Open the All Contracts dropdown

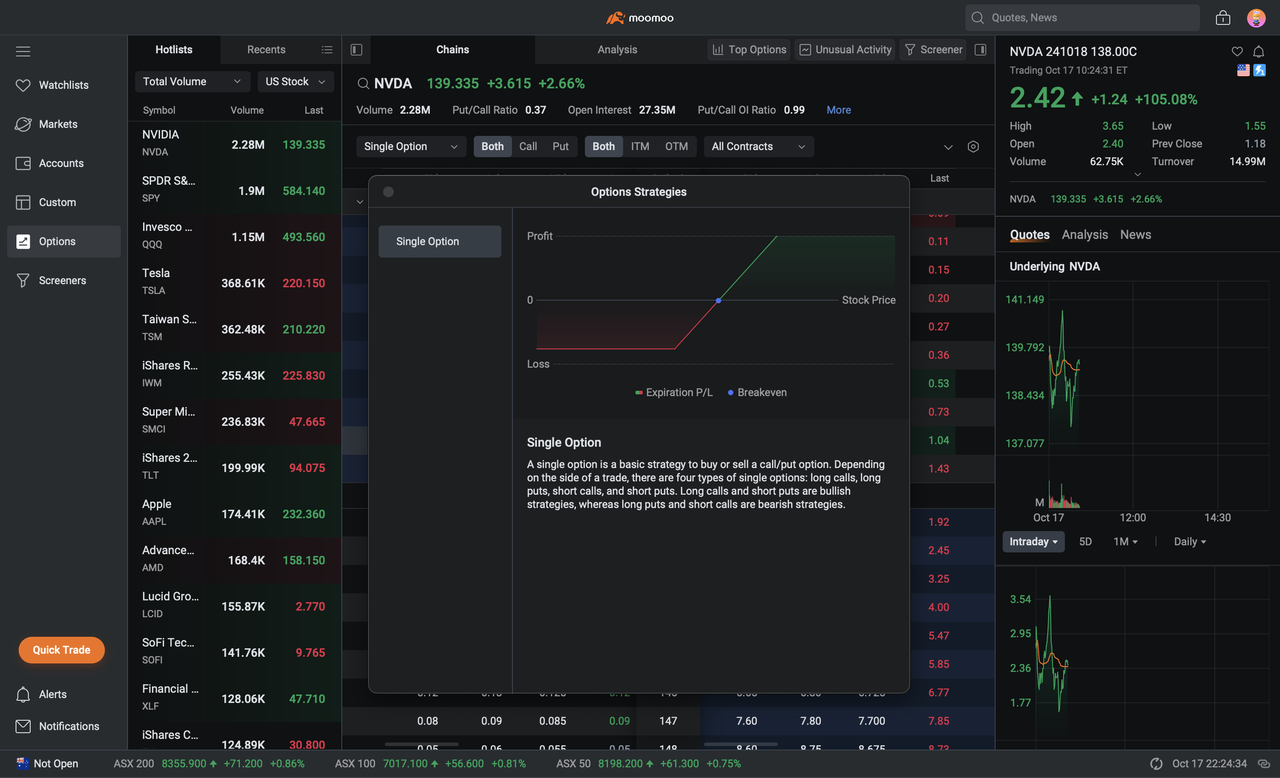(x=759, y=147)
